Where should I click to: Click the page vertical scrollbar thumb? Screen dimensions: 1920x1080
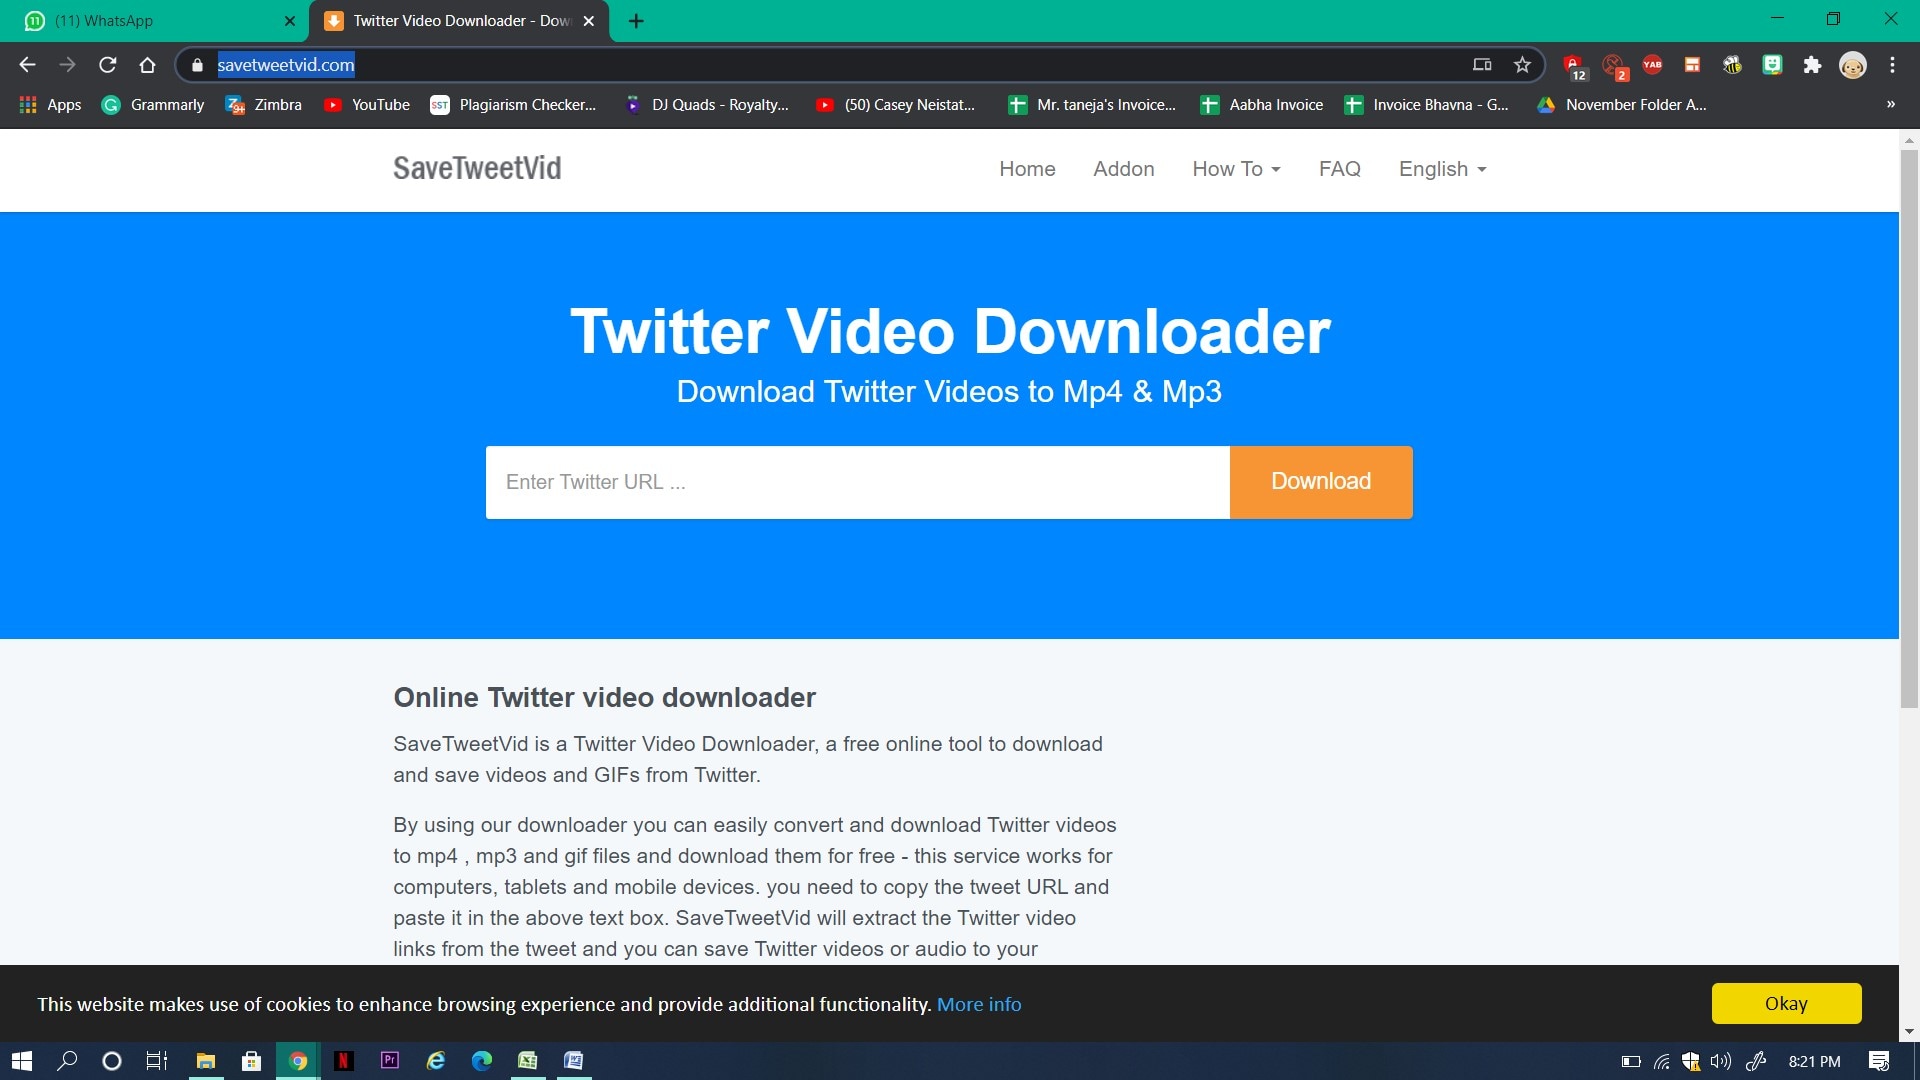pos(1909,428)
